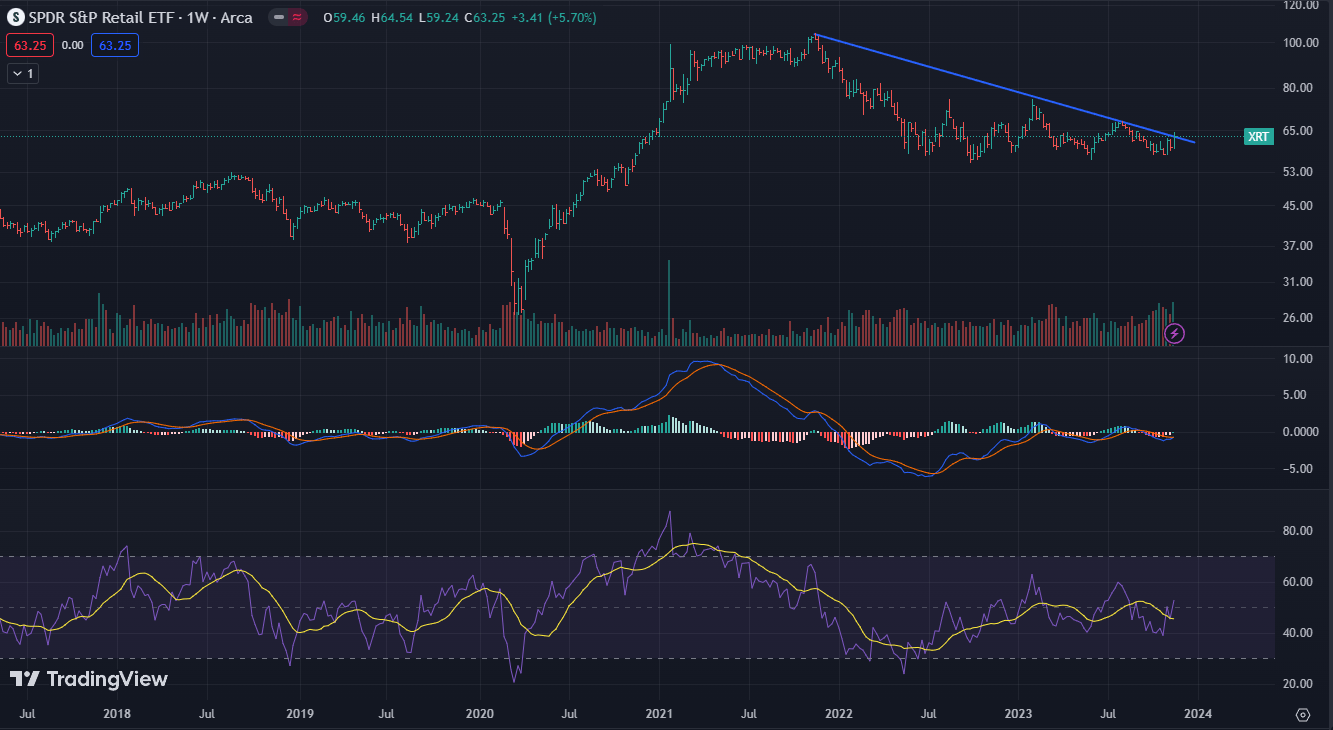The height and width of the screenshot is (730, 1333).
Task: Click the 2023 label on the time axis
Action: coord(1018,714)
